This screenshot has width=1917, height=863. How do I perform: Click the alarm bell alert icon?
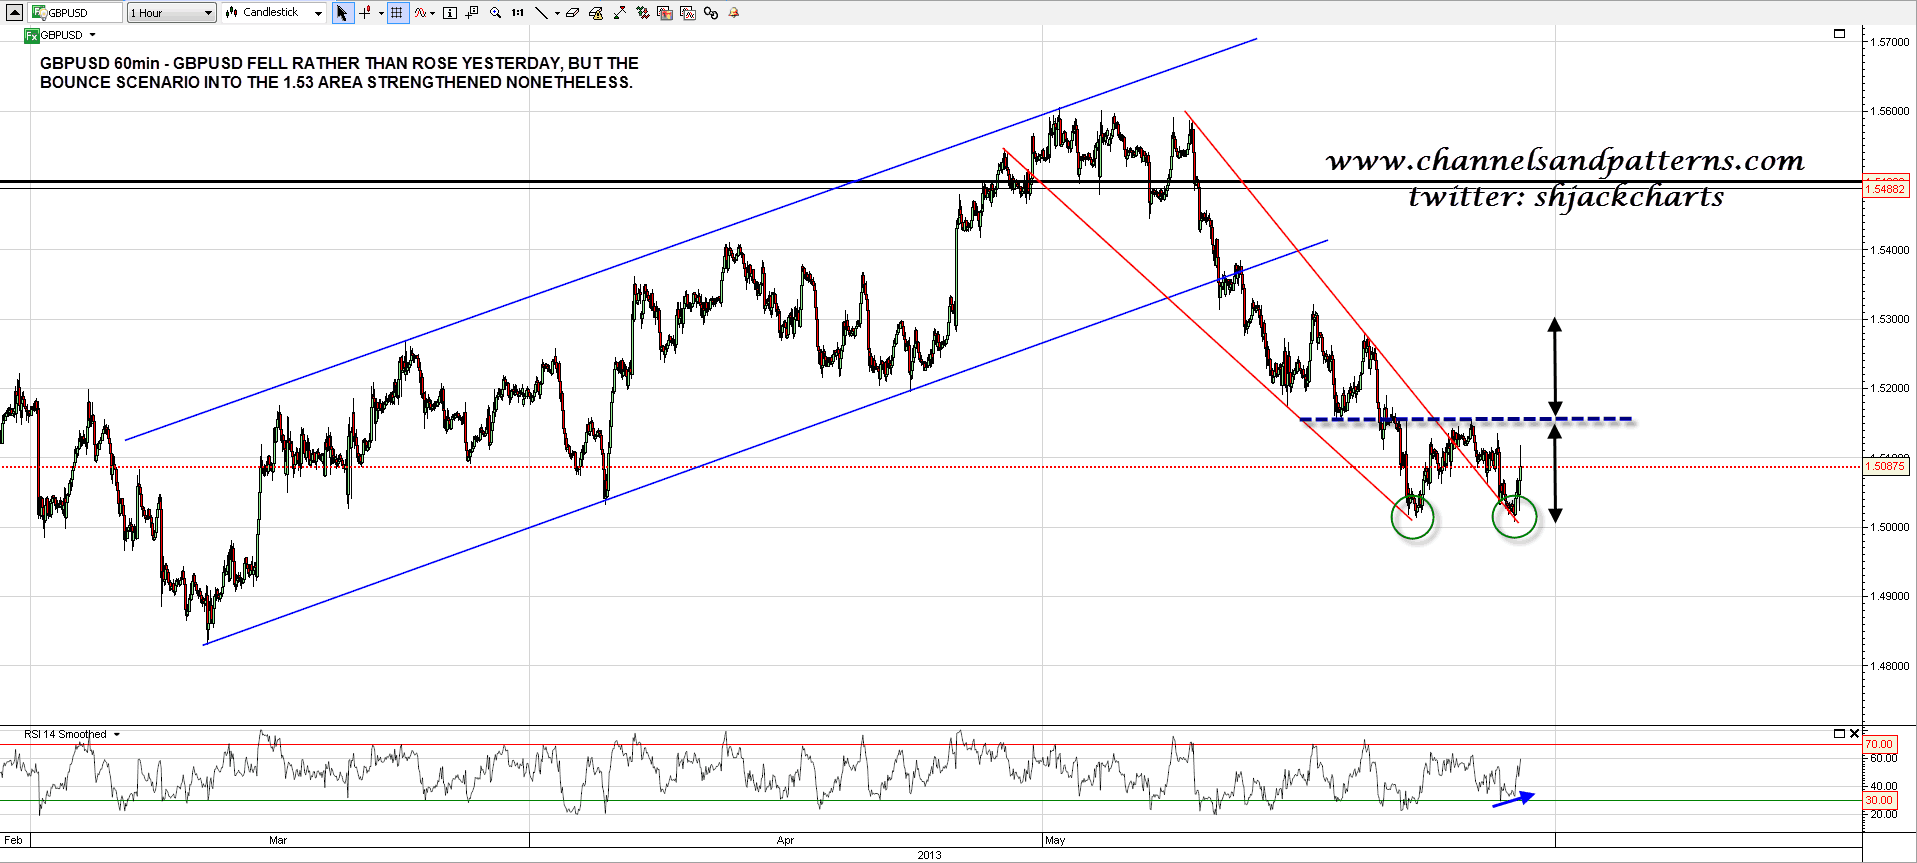point(733,13)
